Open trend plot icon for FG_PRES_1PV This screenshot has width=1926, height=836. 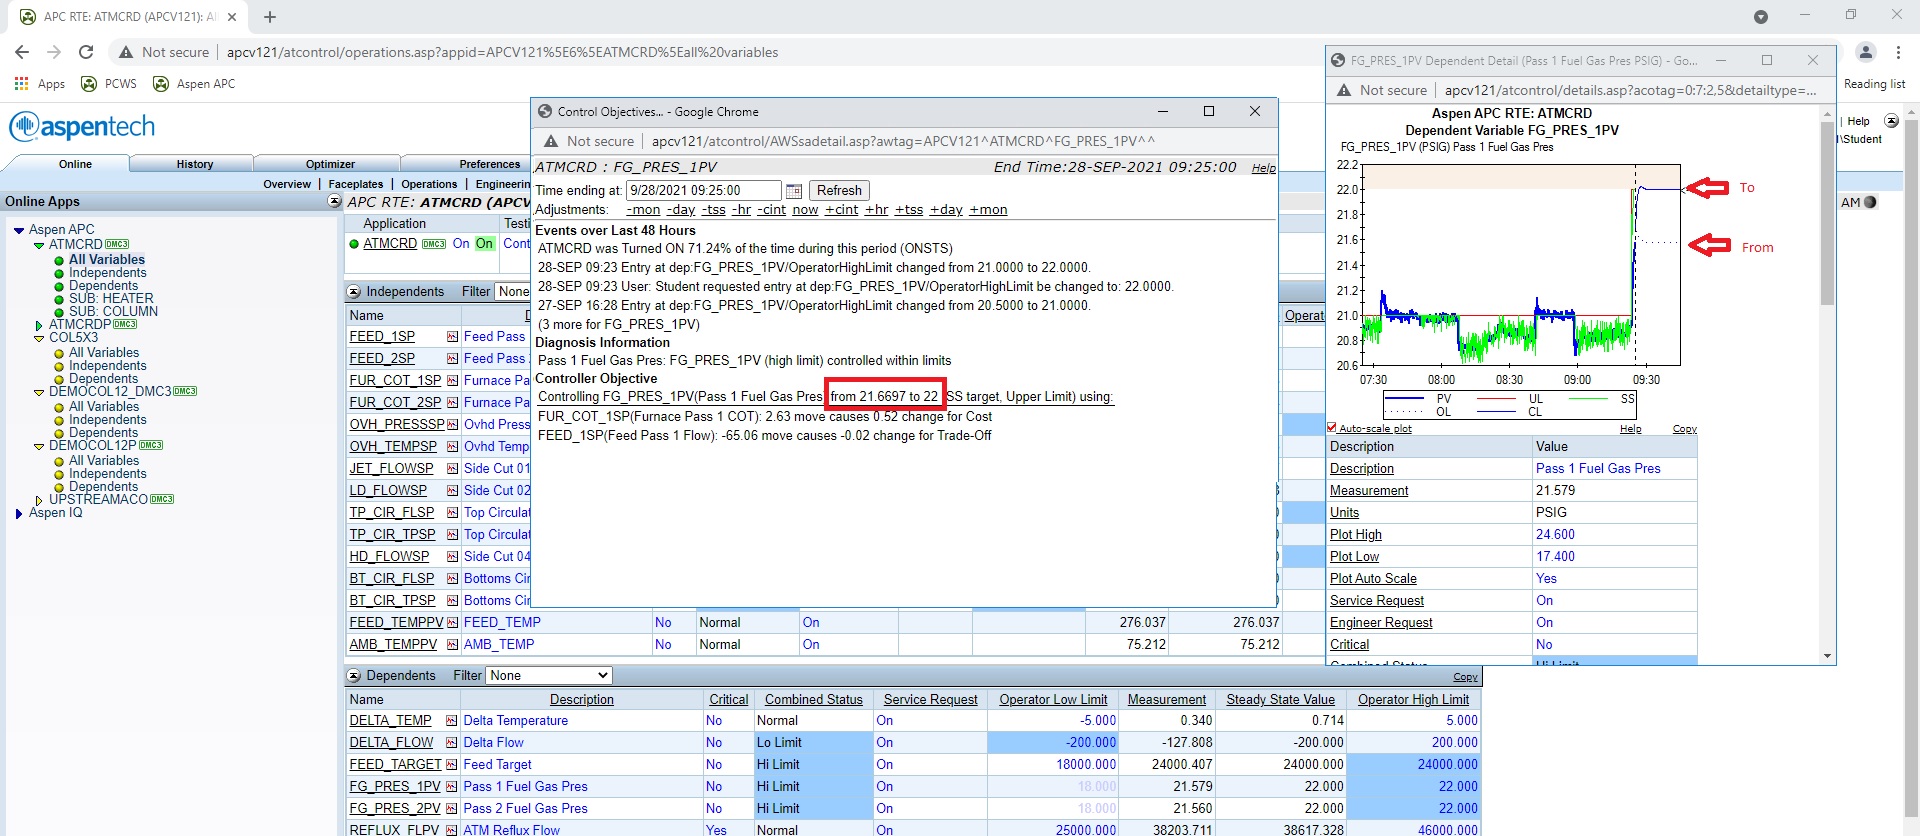452,787
